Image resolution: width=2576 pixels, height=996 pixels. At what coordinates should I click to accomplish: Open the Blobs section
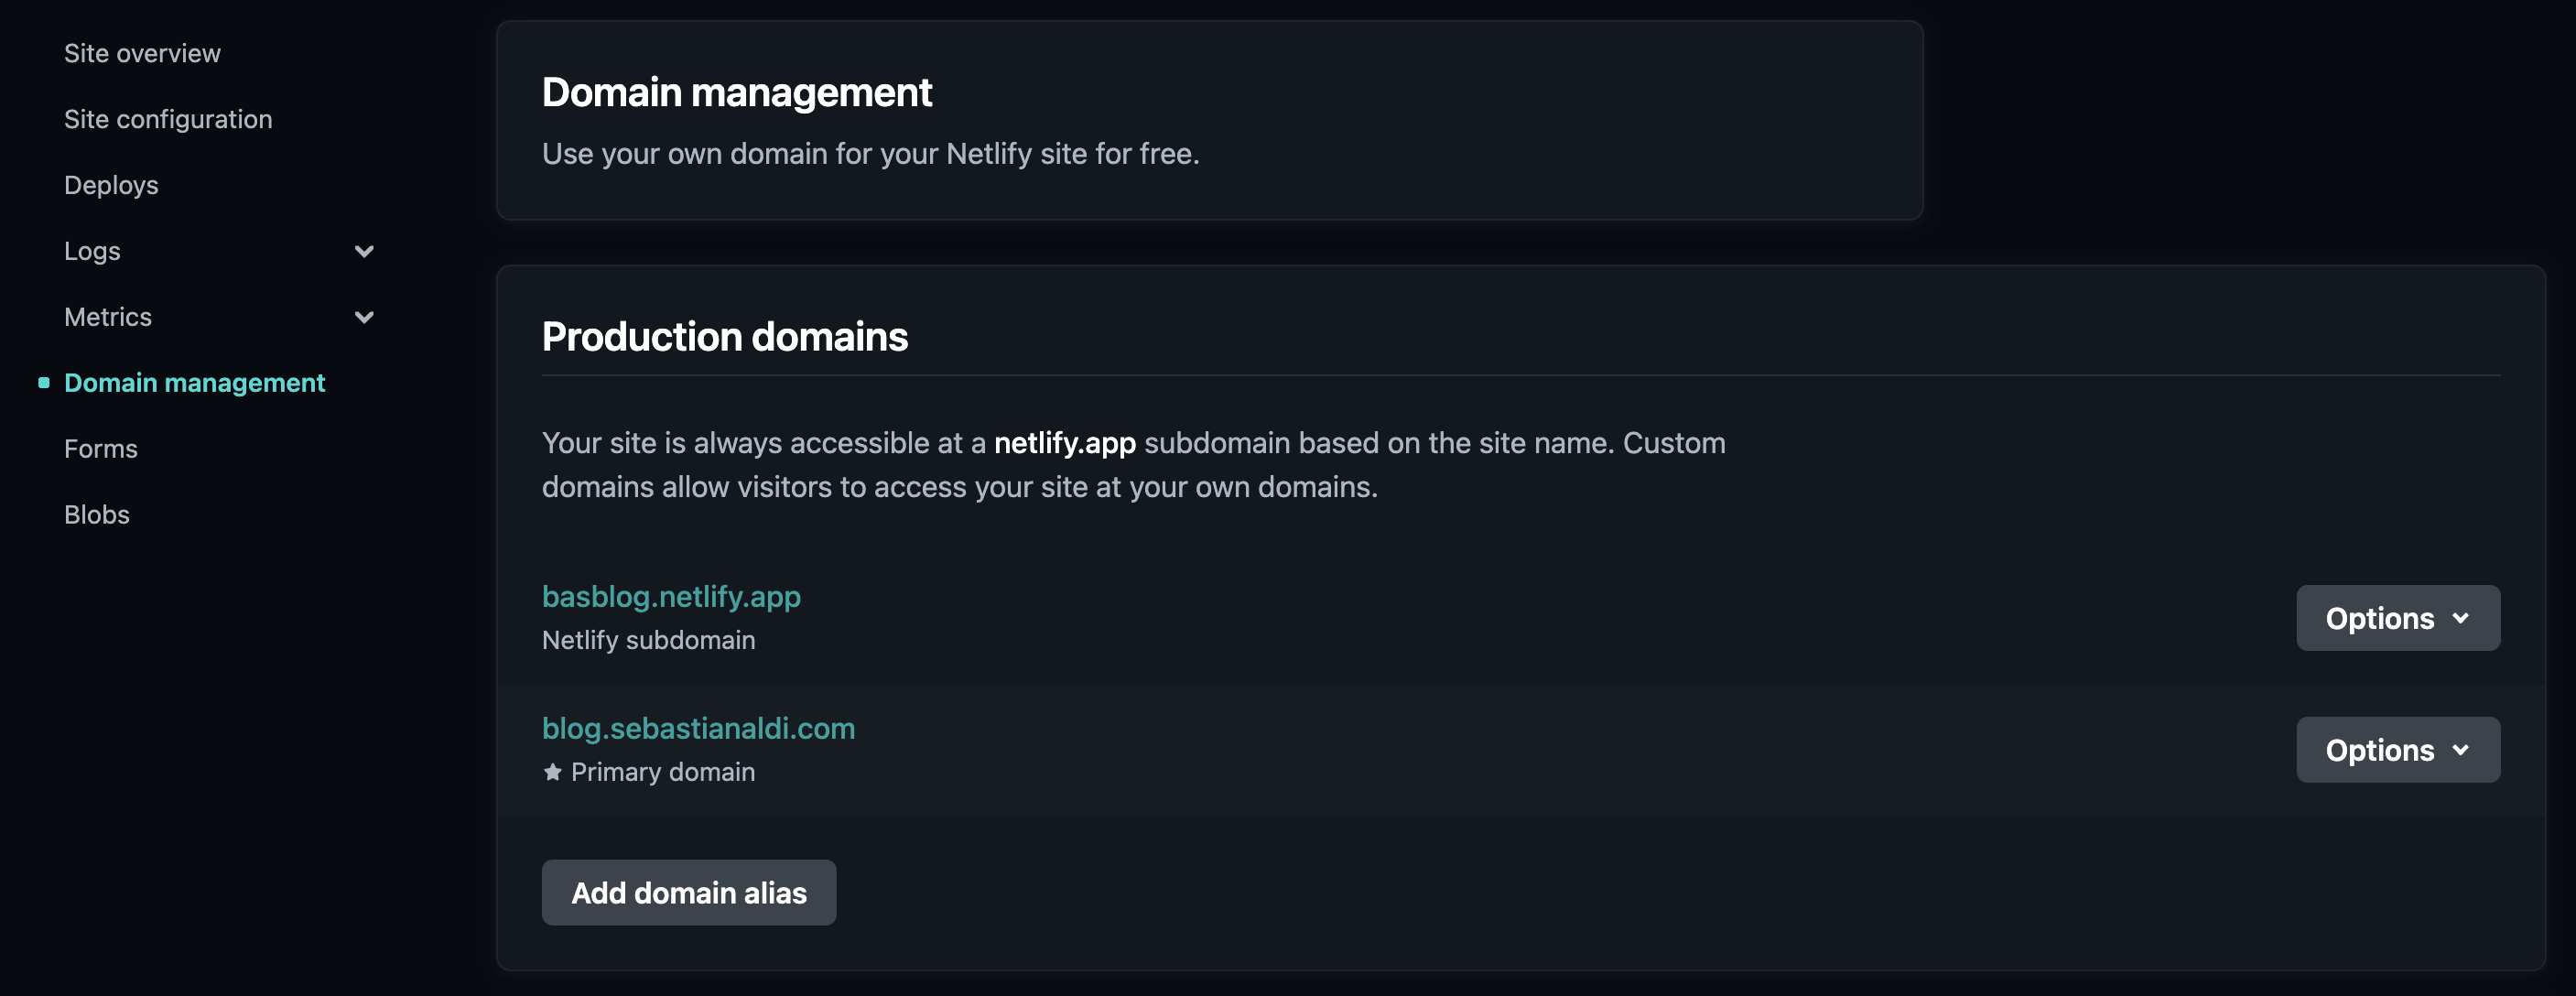pos(96,514)
